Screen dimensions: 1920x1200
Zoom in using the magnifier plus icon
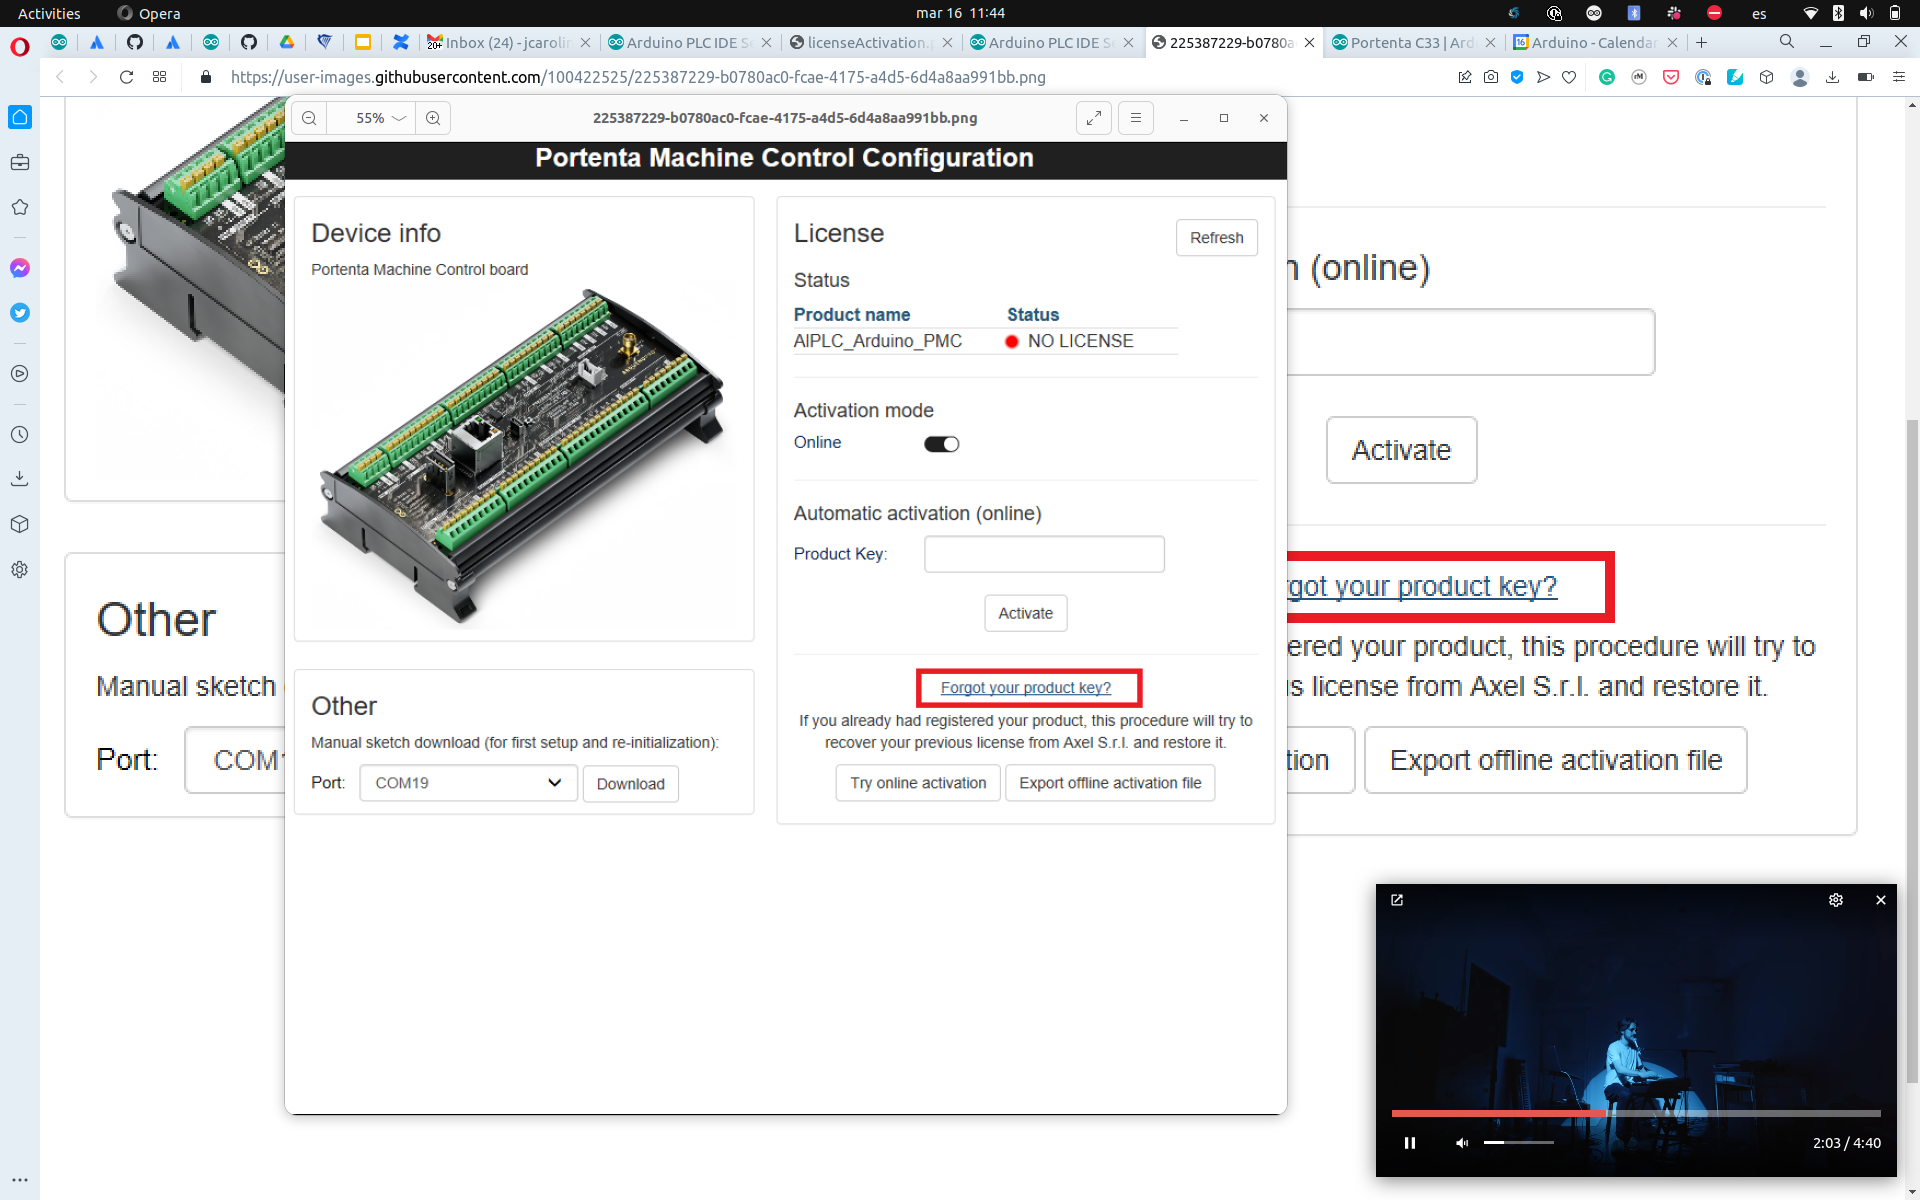click(x=433, y=118)
